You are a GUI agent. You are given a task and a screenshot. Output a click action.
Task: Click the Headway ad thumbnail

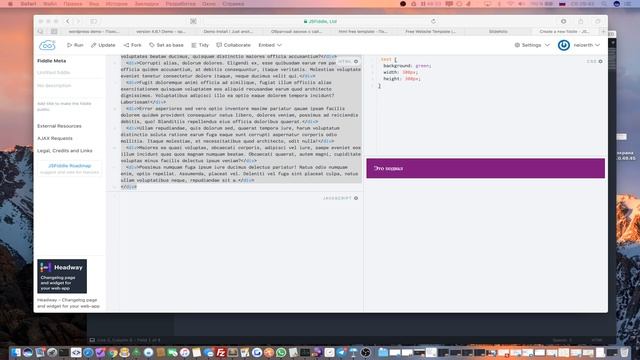click(62, 276)
